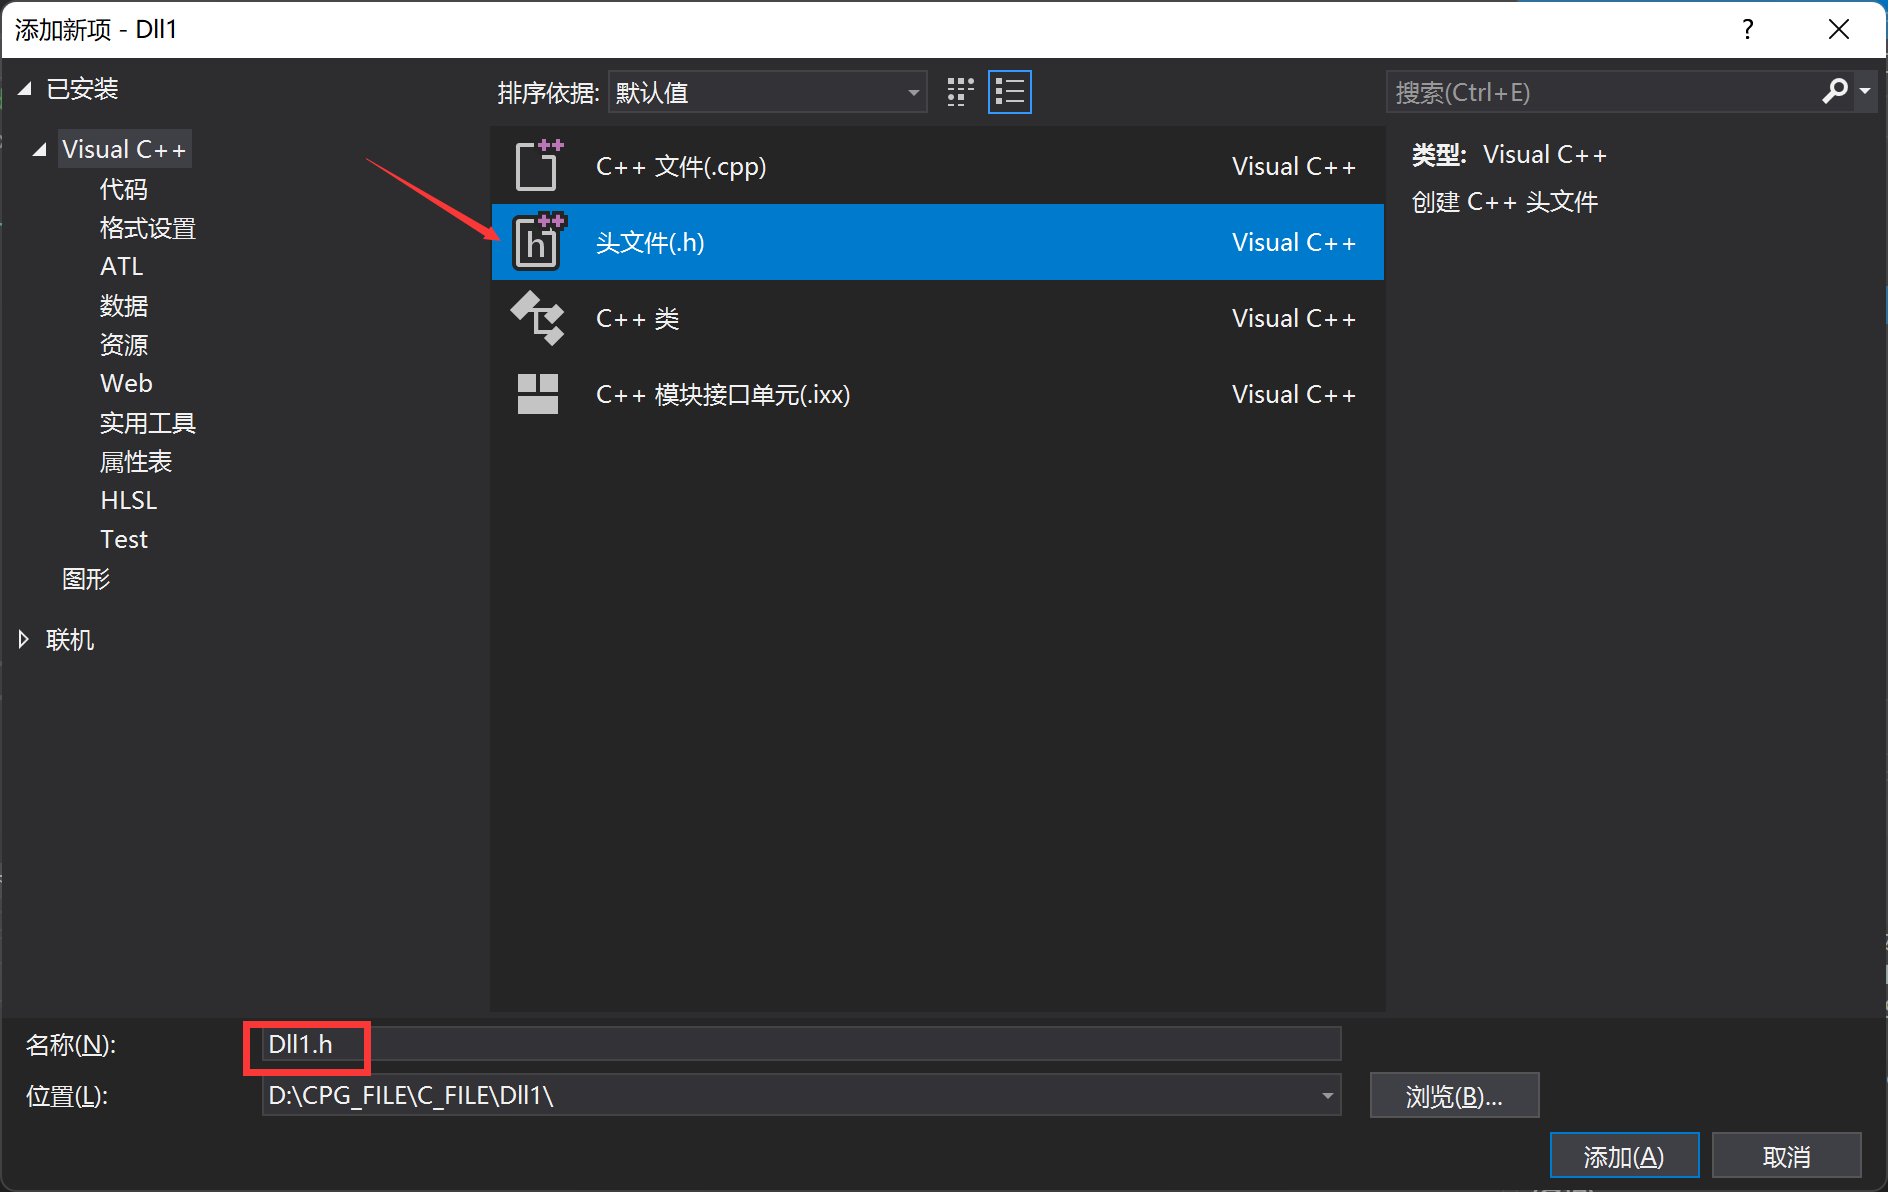The width and height of the screenshot is (1888, 1192).
Task: Select the 资源 category
Action: [x=124, y=345]
